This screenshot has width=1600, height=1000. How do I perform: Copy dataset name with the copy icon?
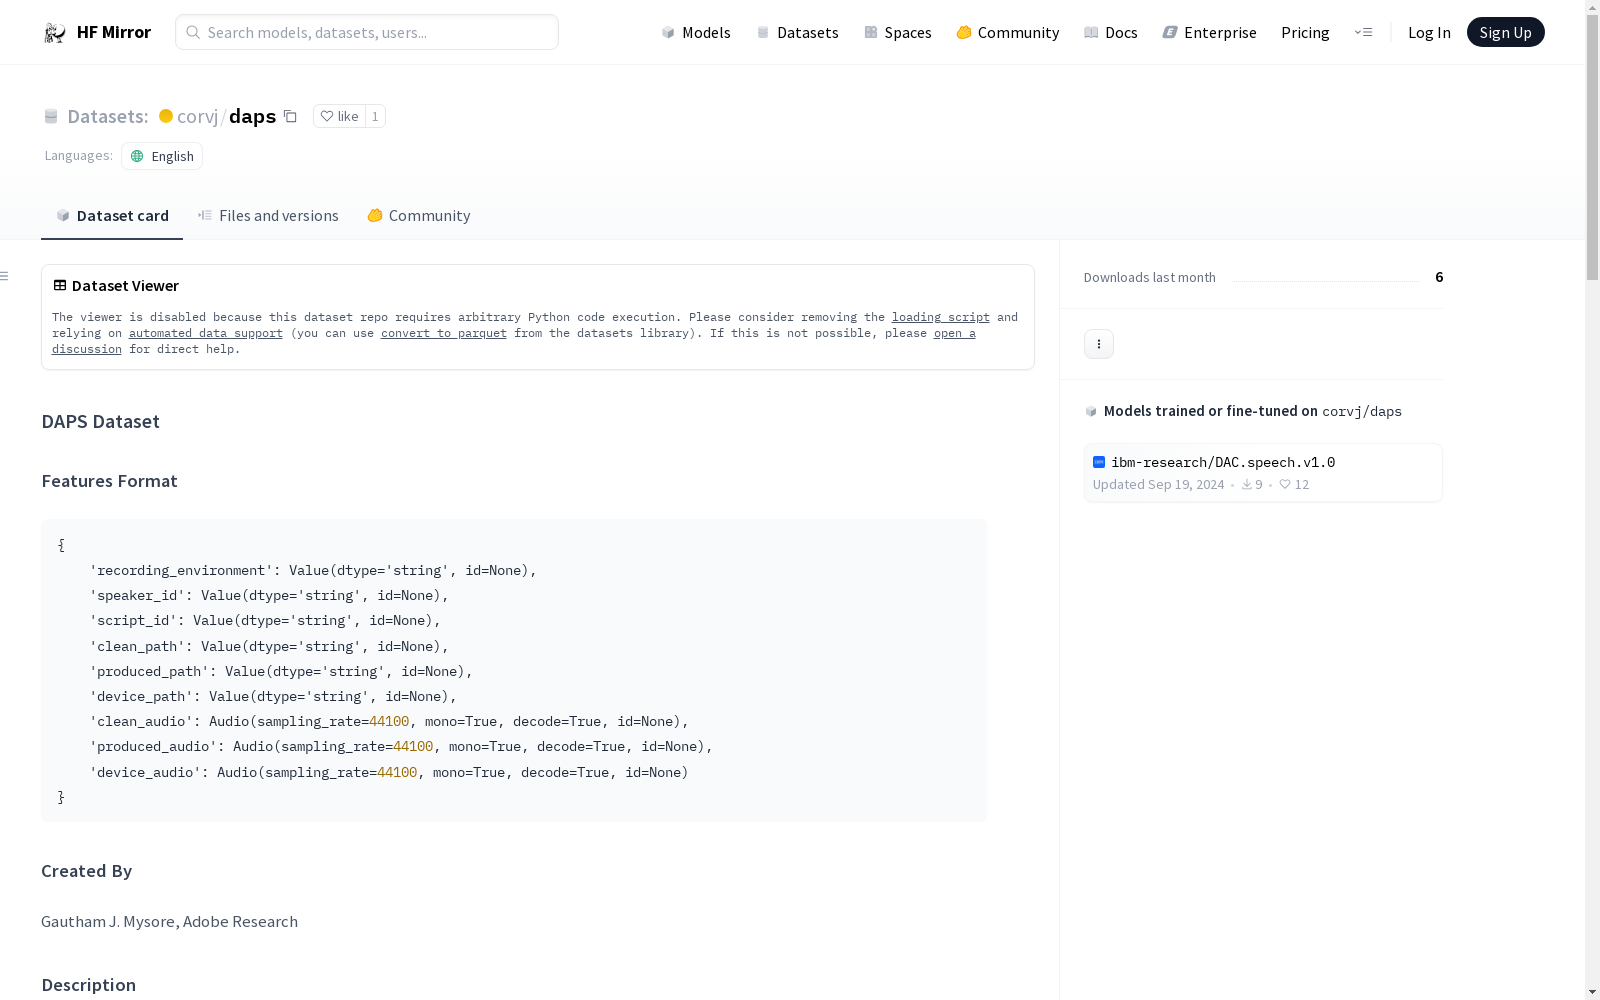[x=290, y=116]
